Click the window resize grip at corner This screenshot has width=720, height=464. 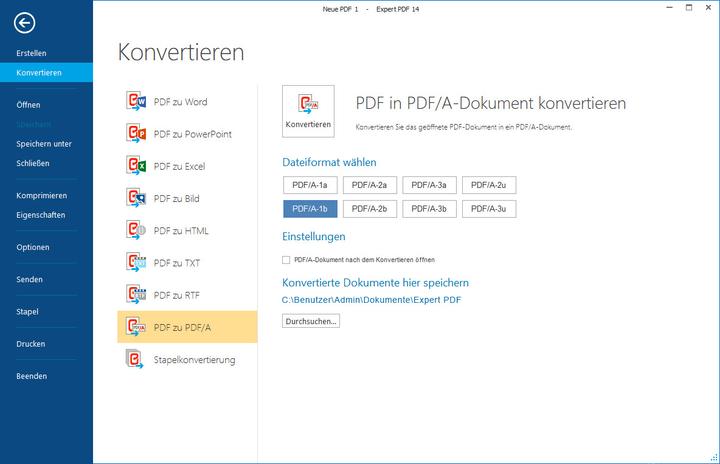(x=714, y=458)
